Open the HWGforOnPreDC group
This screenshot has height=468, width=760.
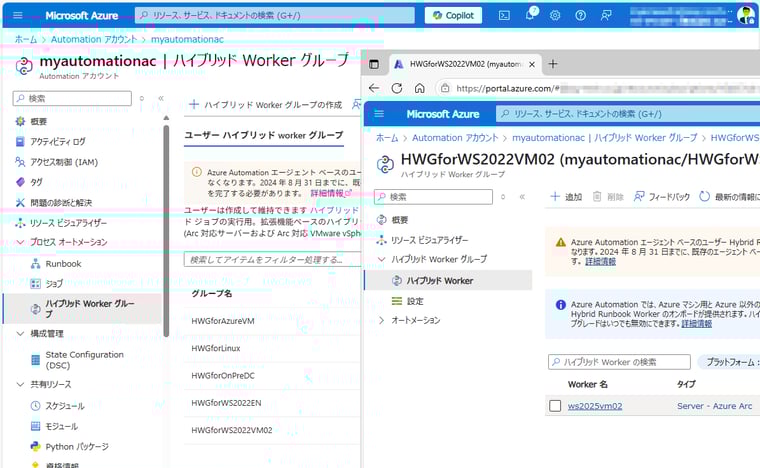click(x=222, y=375)
